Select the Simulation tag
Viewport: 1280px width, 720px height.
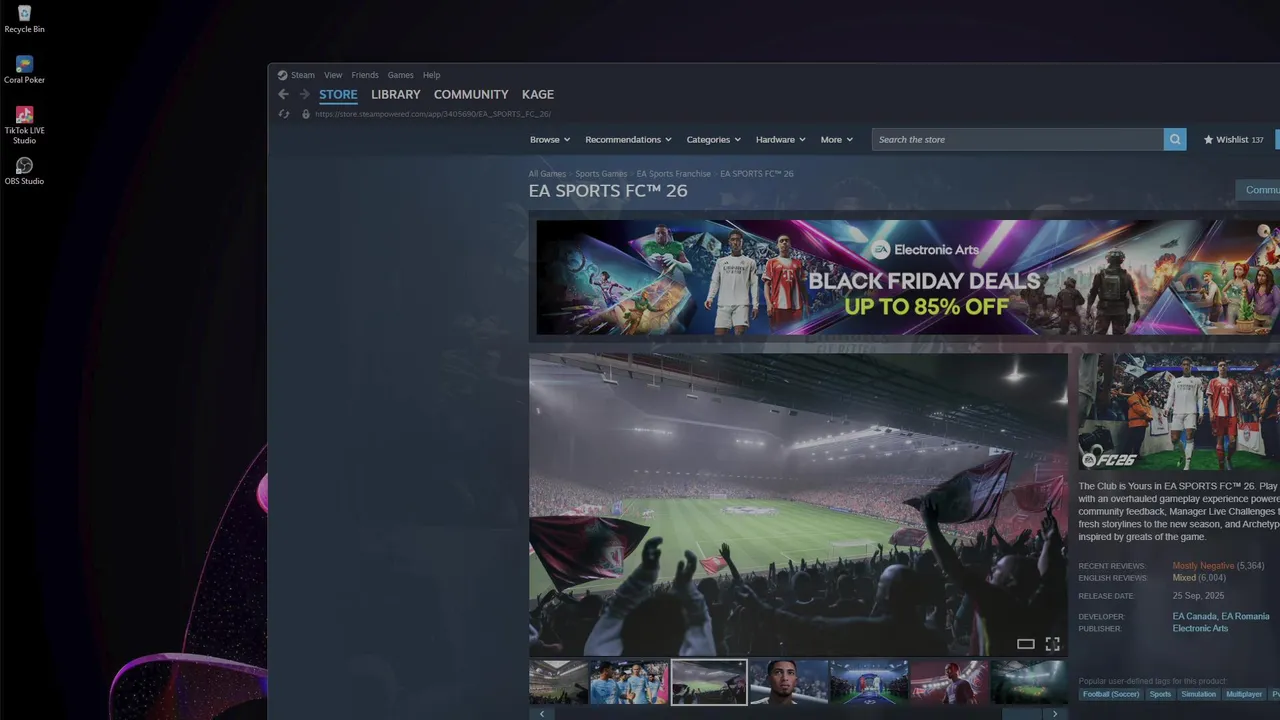1198,694
